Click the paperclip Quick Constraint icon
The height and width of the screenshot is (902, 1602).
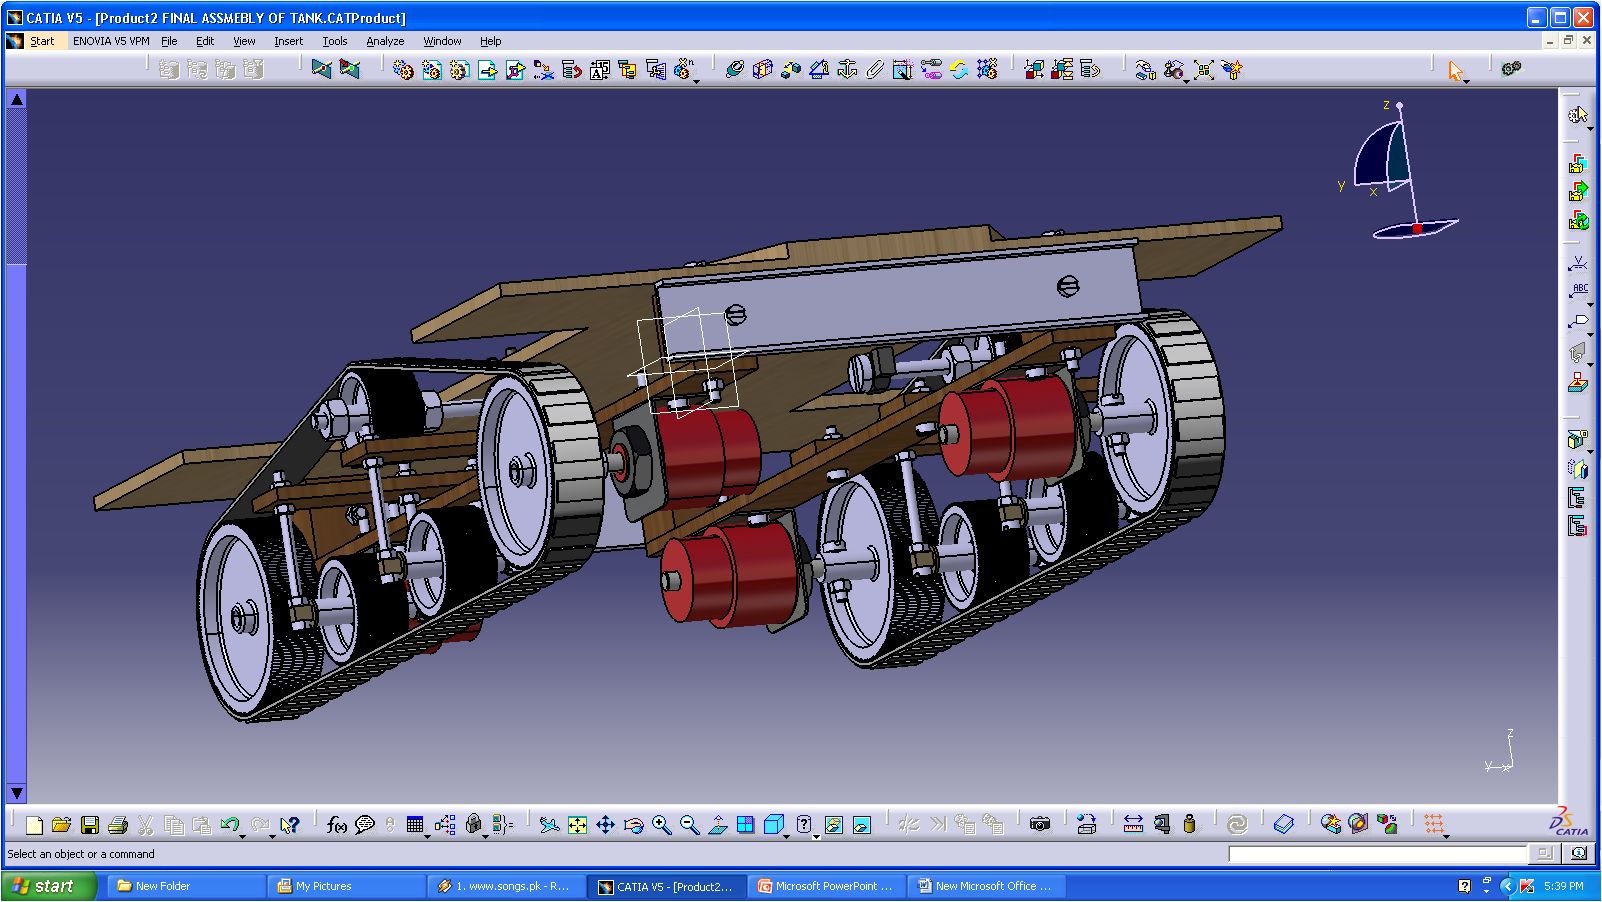875,69
